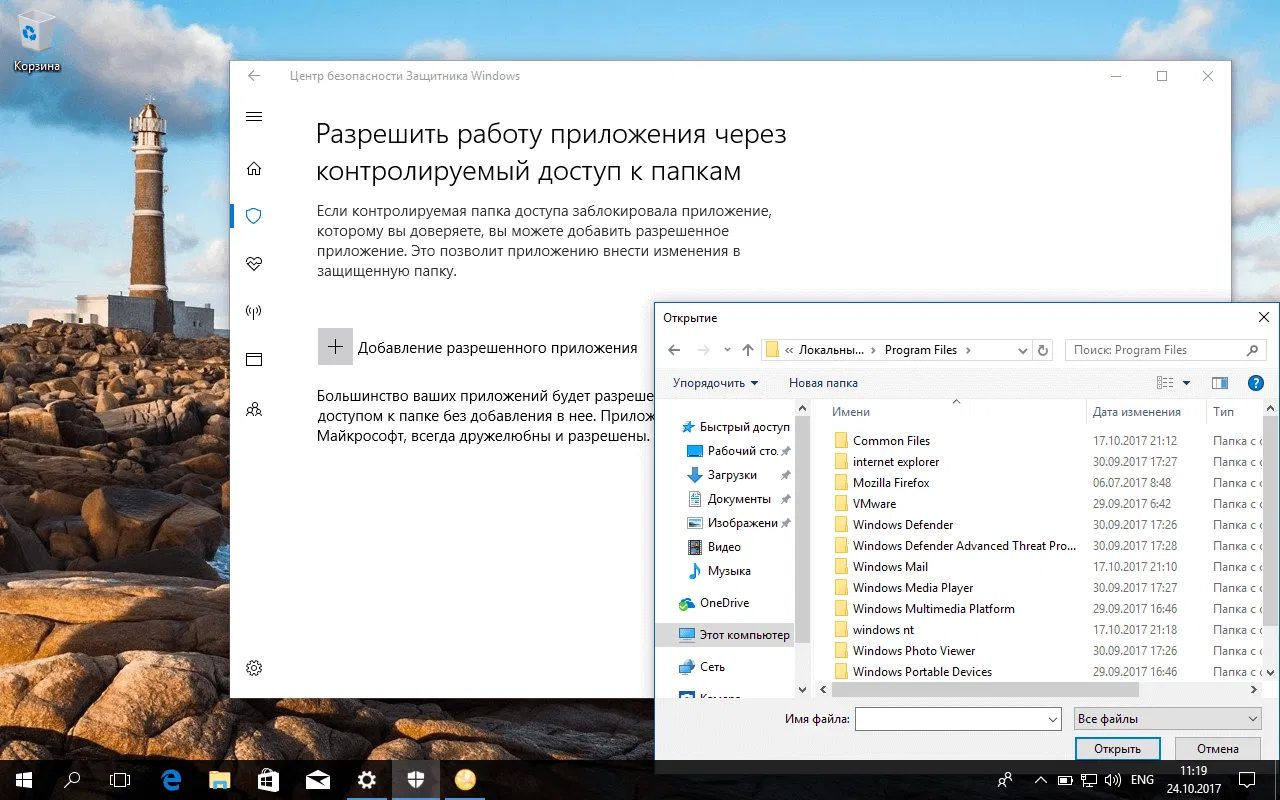Open the device health heart icon
This screenshot has height=800, width=1280.
coord(254,263)
